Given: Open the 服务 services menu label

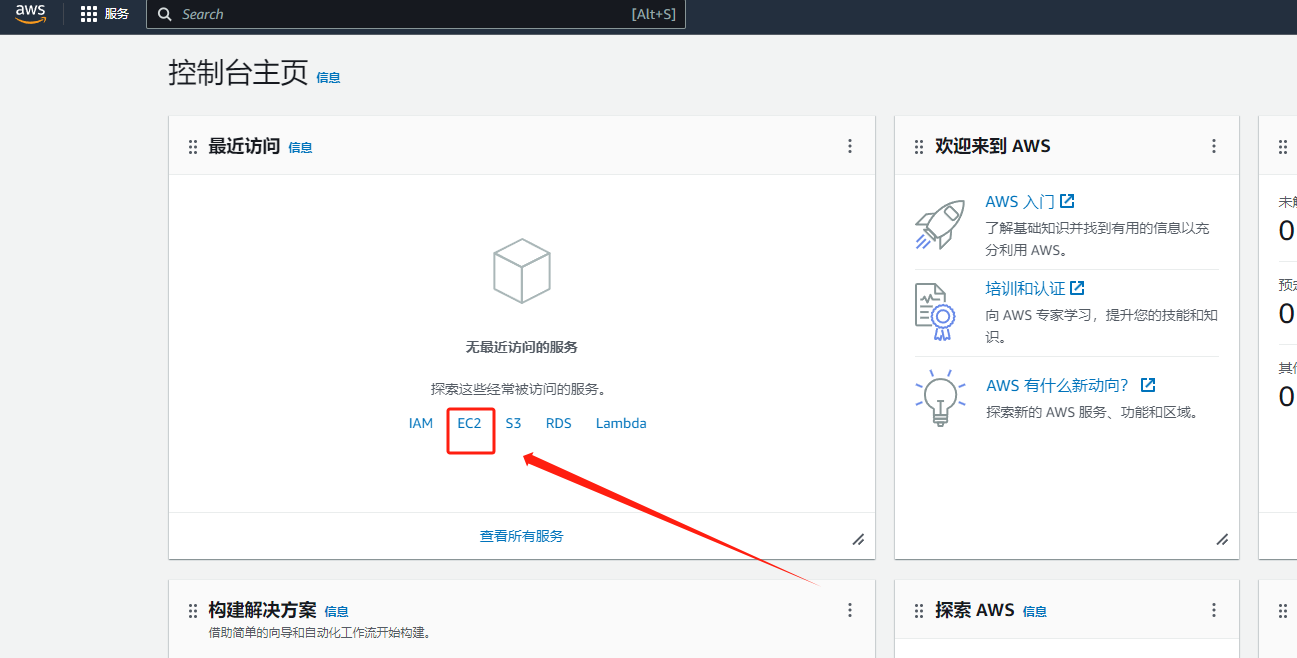Looking at the screenshot, I should click(117, 14).
